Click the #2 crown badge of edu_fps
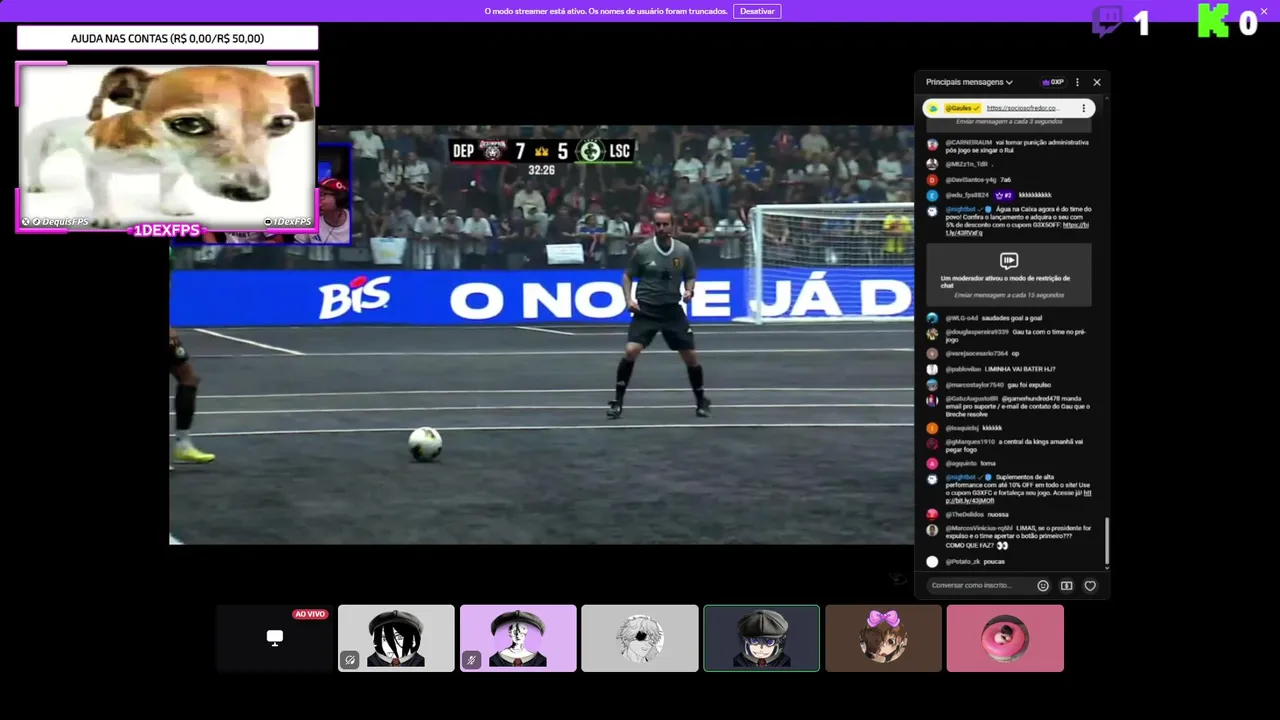The image size is (1280, 720). (x=1003, y=195)
